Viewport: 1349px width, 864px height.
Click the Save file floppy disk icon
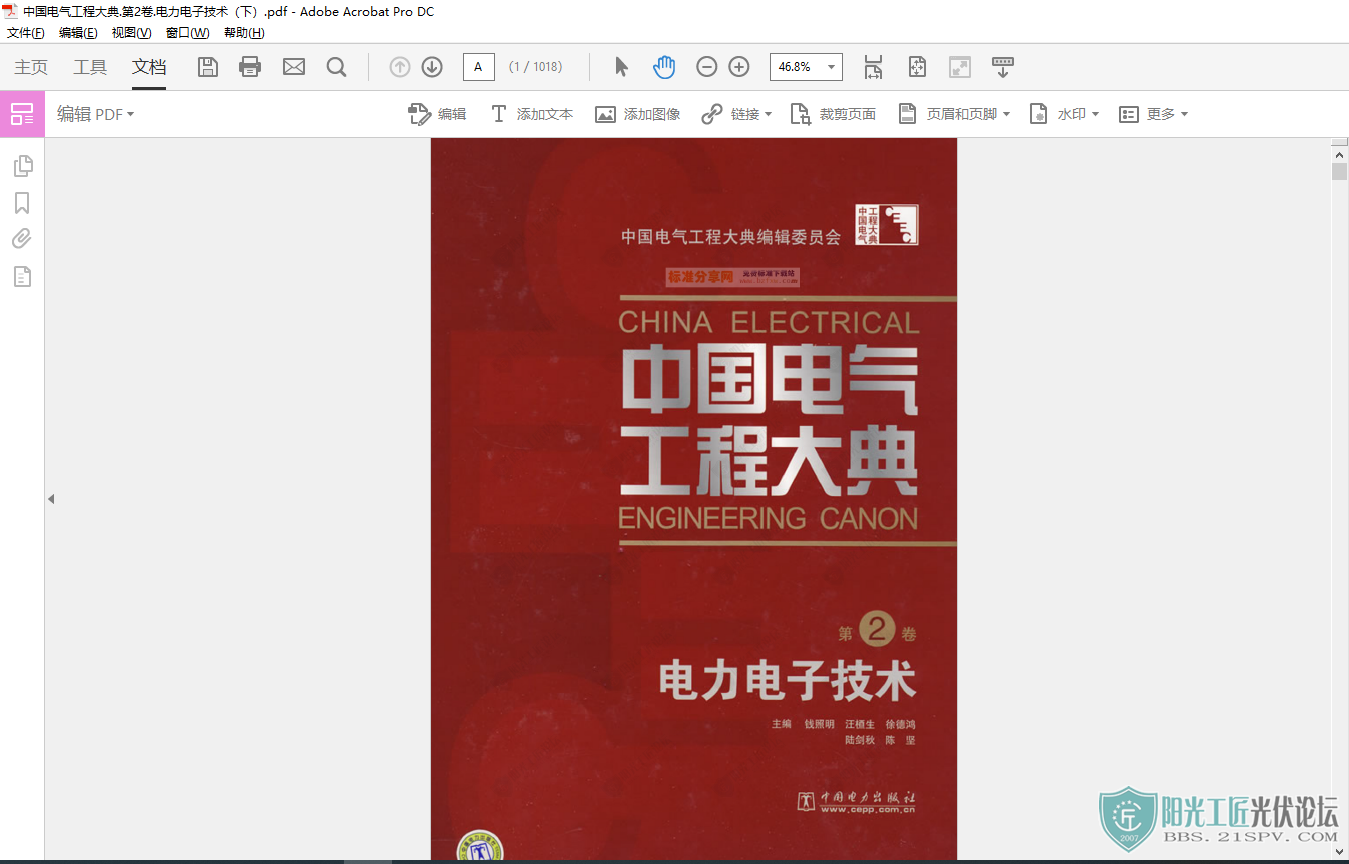207,67
